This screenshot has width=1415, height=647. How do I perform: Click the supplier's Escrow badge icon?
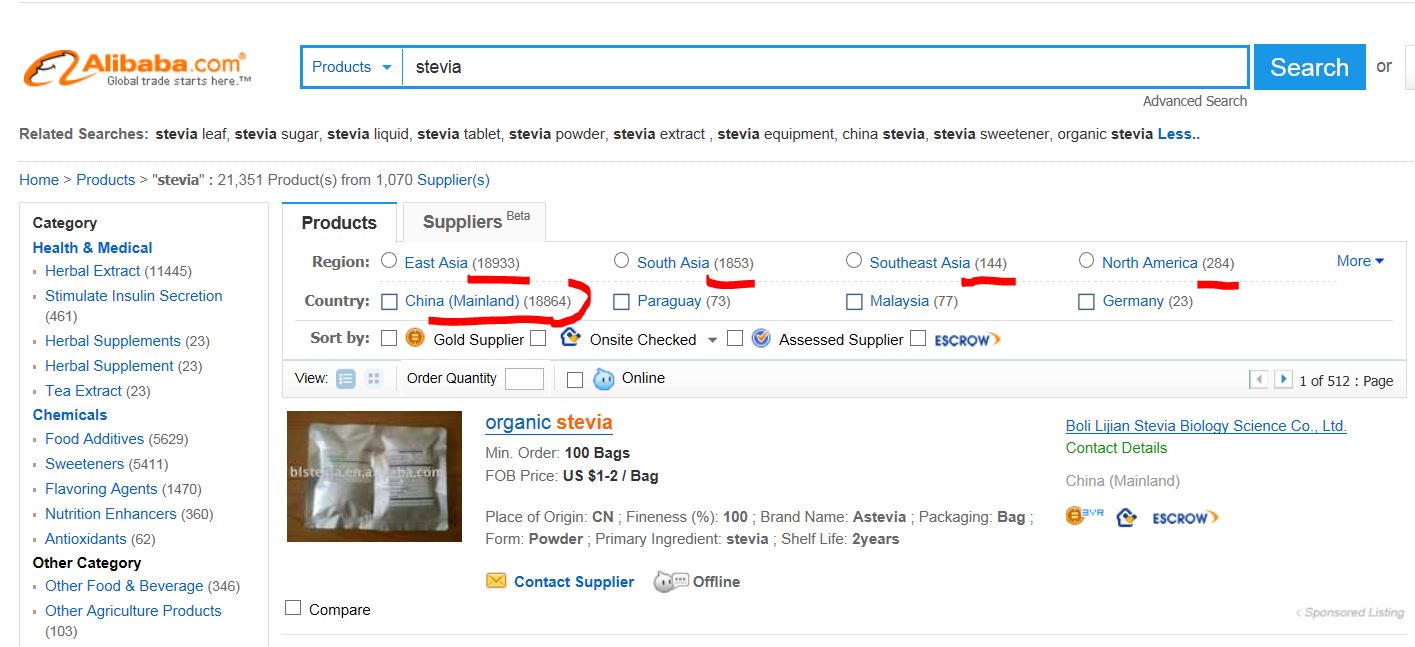(1185, 517)
